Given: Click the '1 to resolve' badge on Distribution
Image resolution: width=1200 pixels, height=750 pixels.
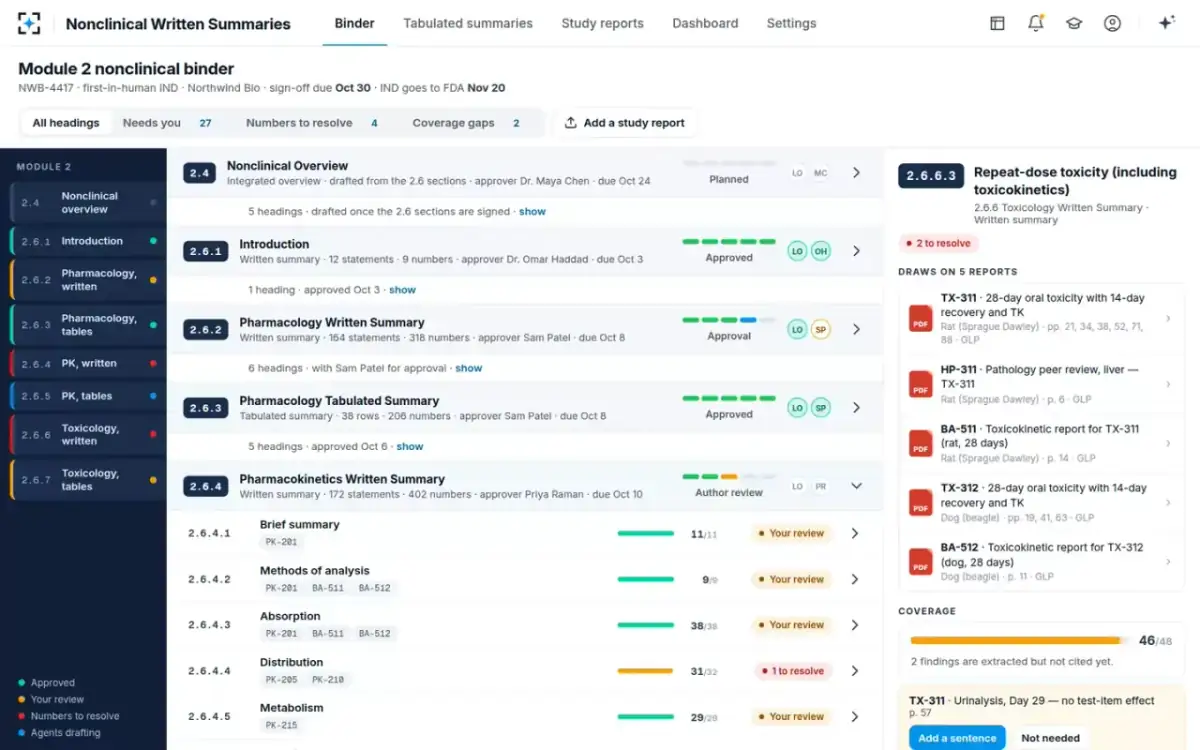Looking at the screenshot, I should [x=793, y=671].
